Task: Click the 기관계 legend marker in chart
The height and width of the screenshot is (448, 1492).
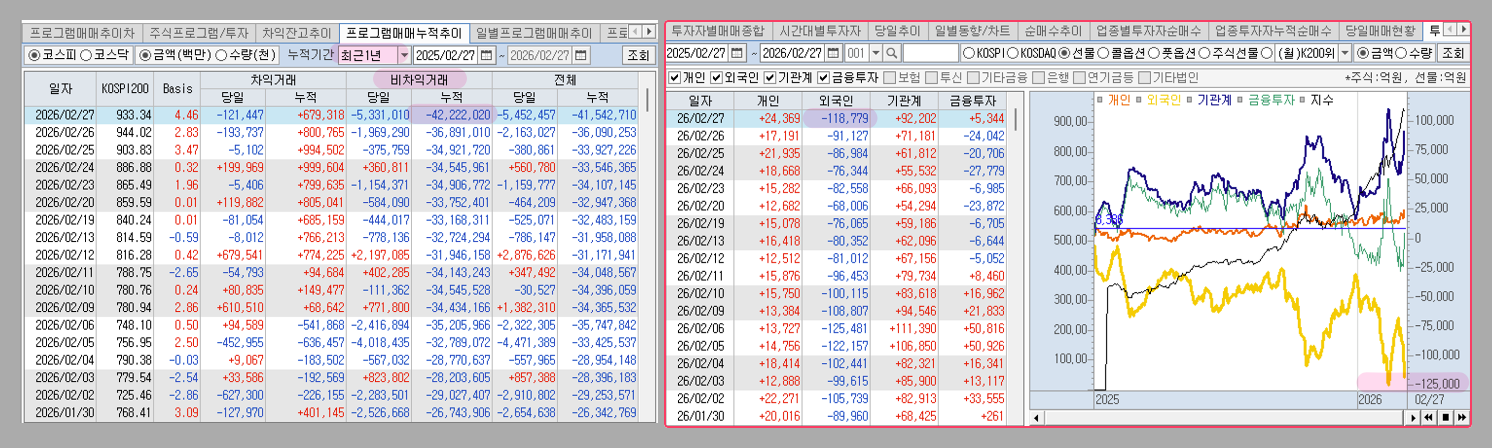Action: tap(1190, 99)
